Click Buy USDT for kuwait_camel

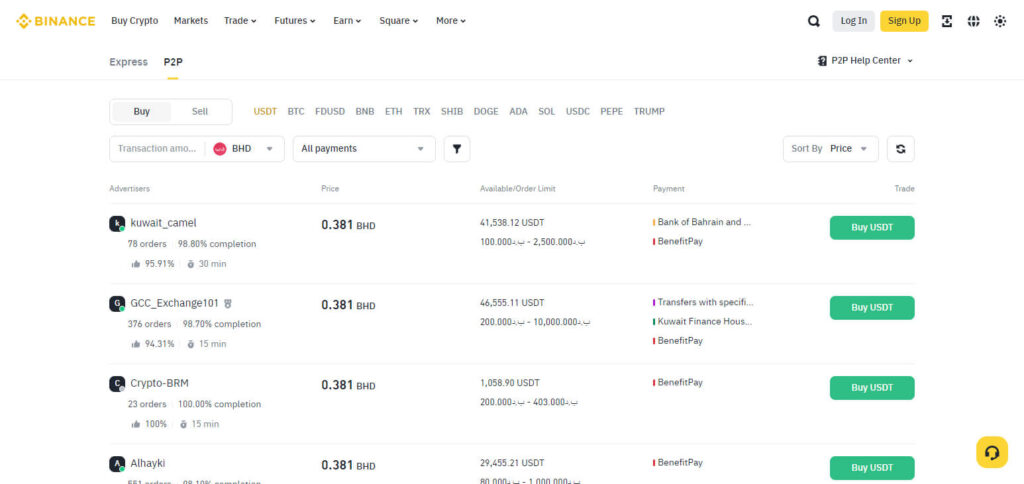(x=872, y=228)
